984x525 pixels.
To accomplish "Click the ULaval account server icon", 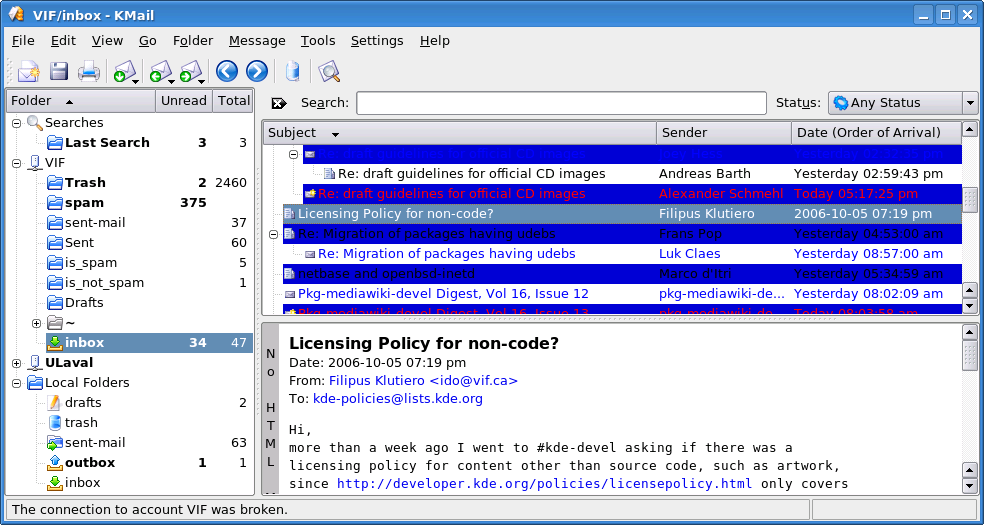I will pyautogui.click(x=35, y=363).
